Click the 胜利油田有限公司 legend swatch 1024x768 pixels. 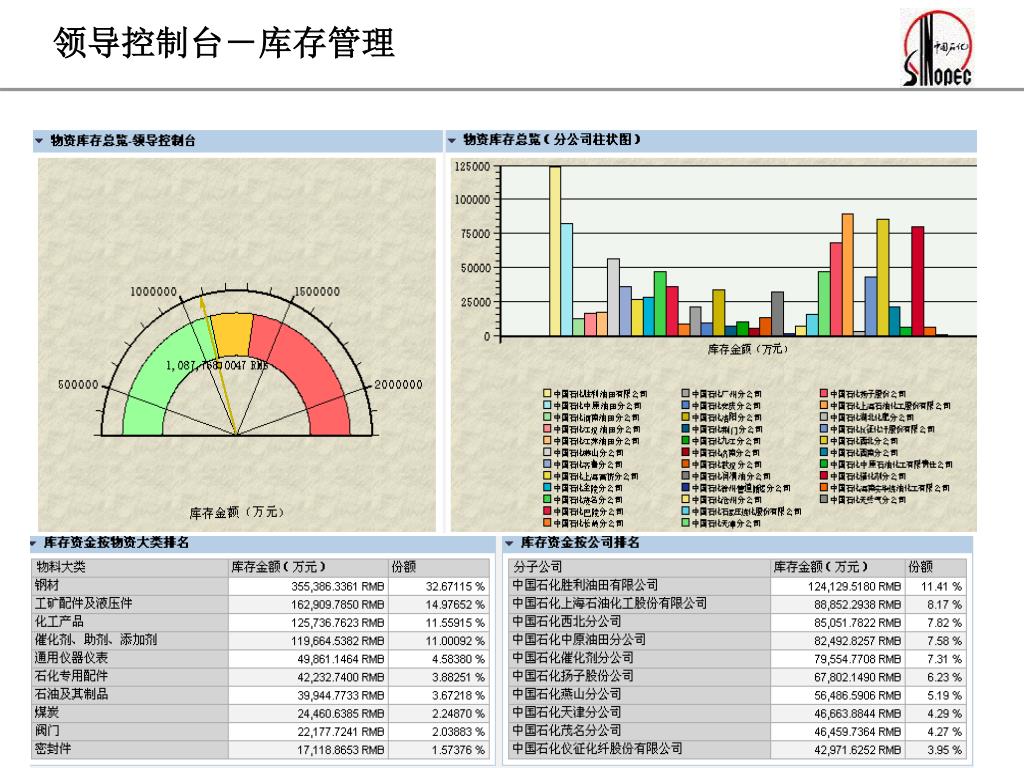(x=547, y=394)
